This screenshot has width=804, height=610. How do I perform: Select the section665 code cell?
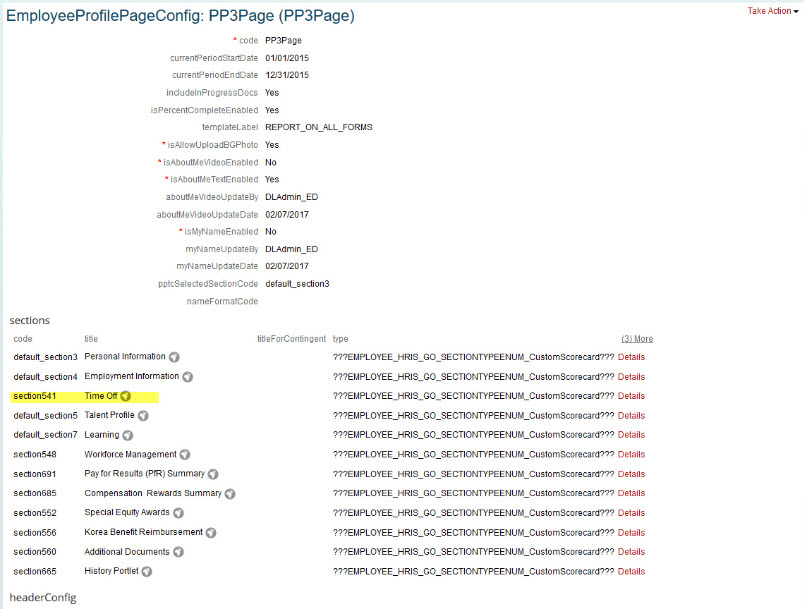(x=35, y=572)
